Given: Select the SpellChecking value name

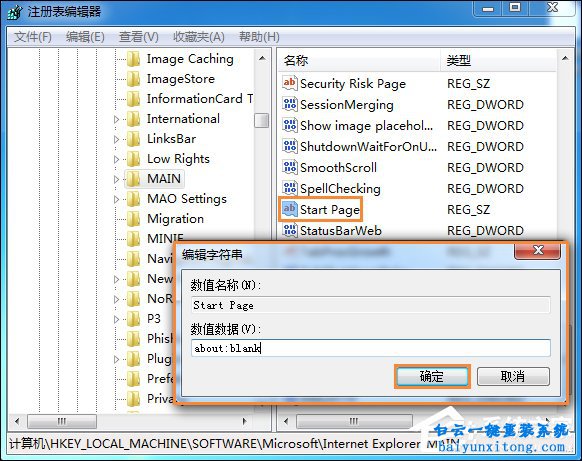Looking at the screenshot, I should (340, 189).
